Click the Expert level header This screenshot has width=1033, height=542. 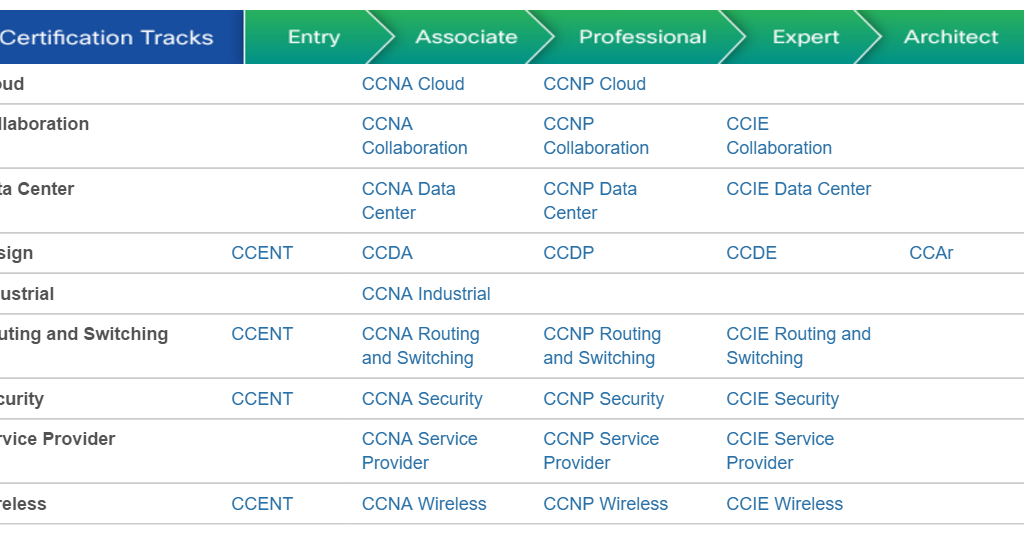(x=805, y=37)
